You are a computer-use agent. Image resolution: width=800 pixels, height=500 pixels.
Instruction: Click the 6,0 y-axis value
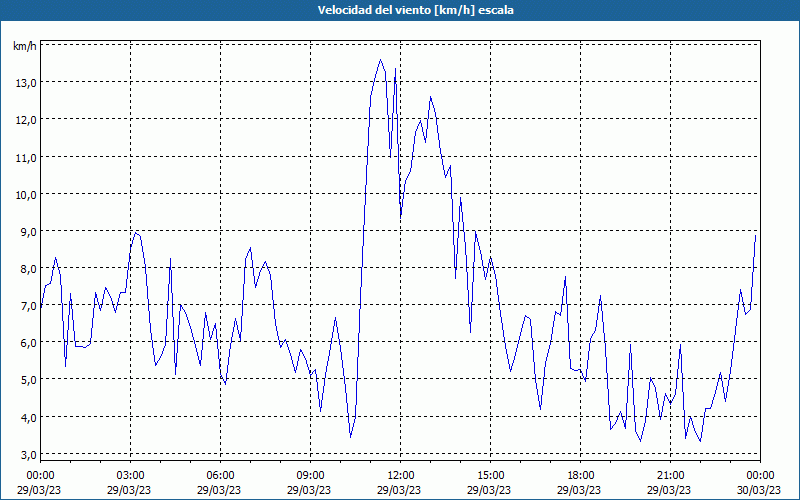coord(28,343)
